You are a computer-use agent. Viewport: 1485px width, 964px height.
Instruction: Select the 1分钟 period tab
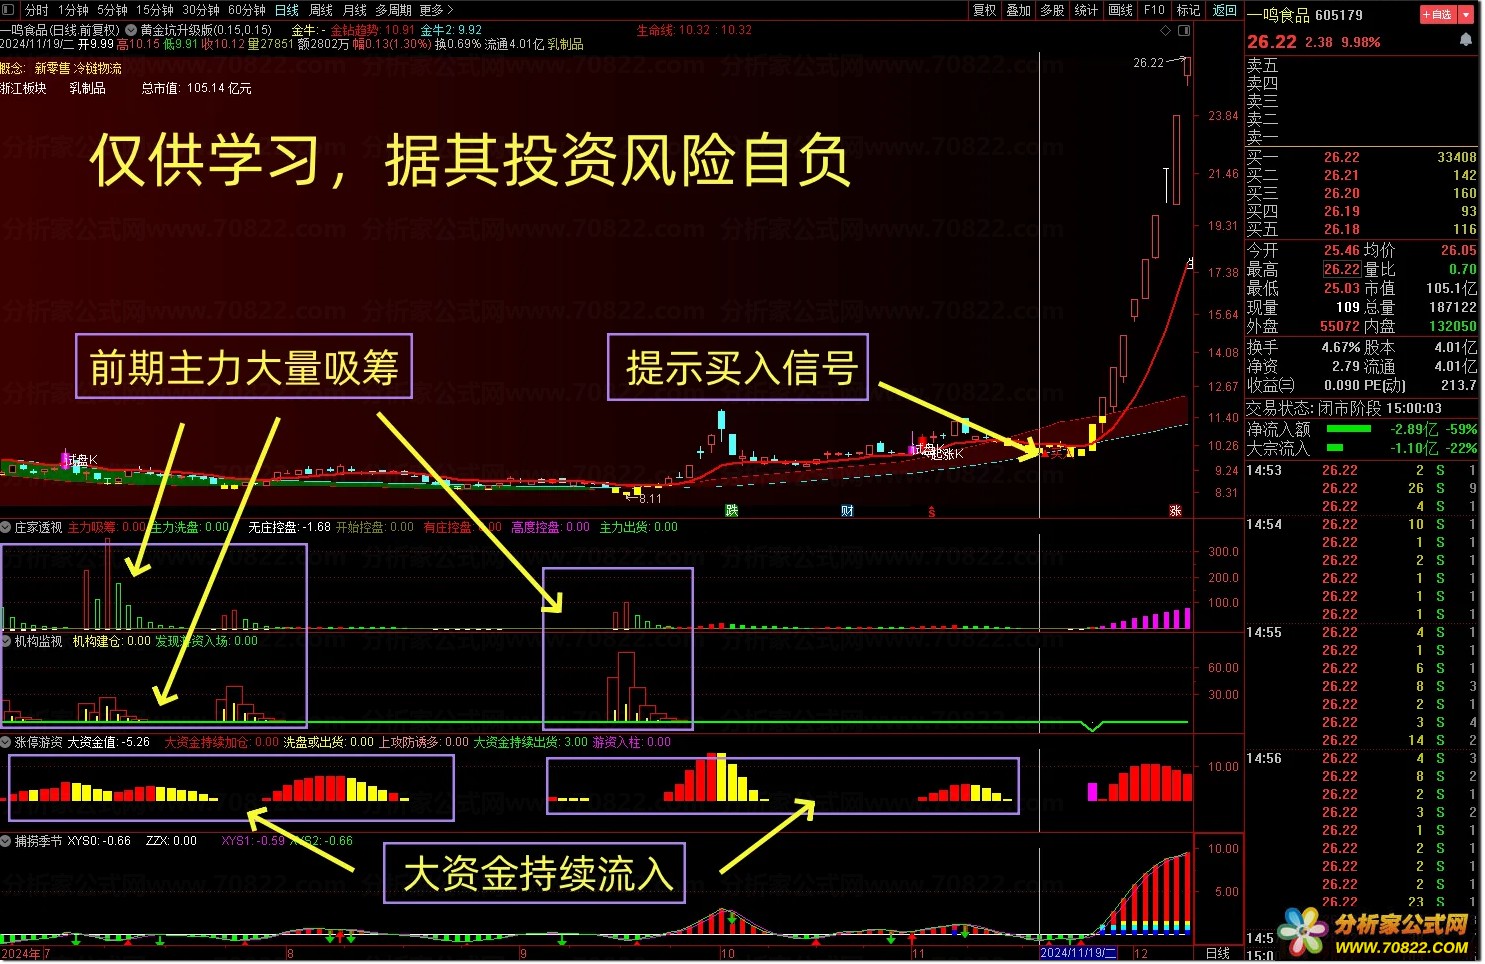[73, 10]
